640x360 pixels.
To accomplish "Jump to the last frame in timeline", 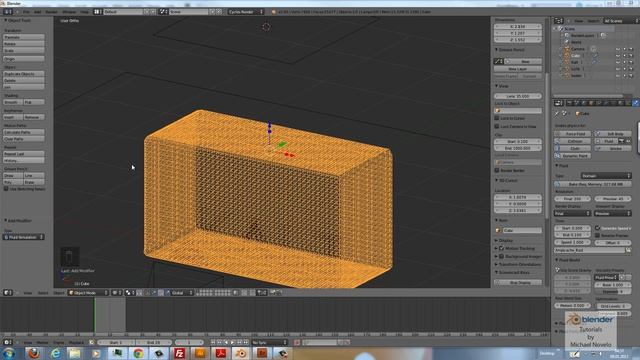I will (x=246, y=342).
